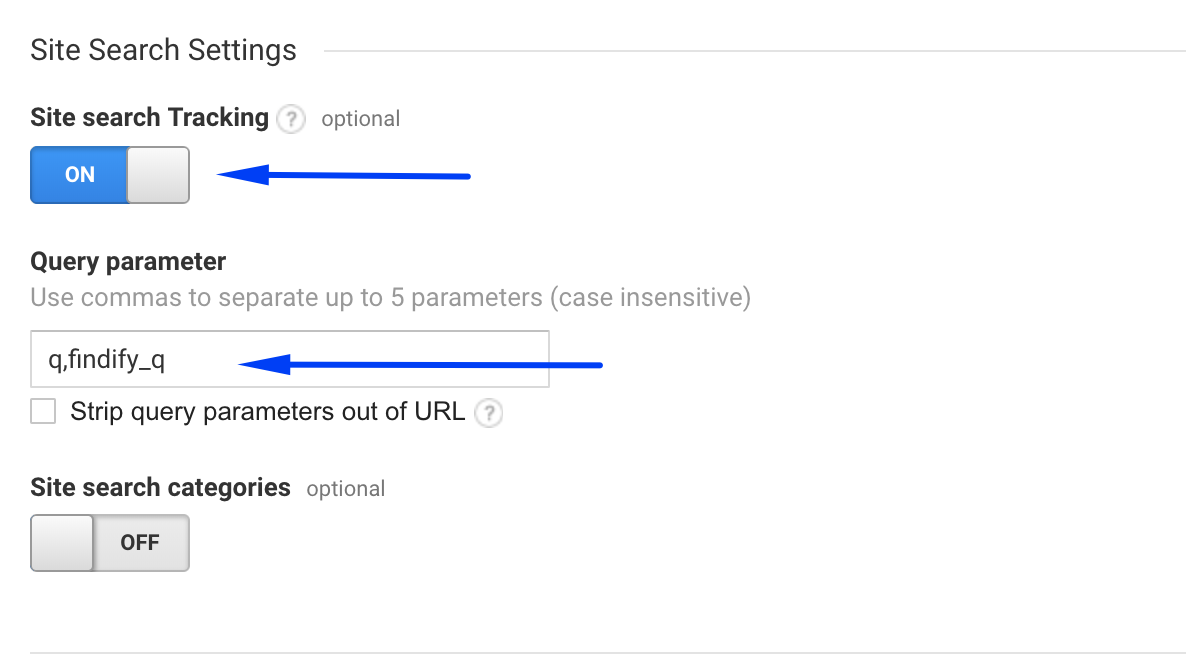The image size is (1186, 664).
Task: Click the Query parameter label
Action: [x=128, y=261]
